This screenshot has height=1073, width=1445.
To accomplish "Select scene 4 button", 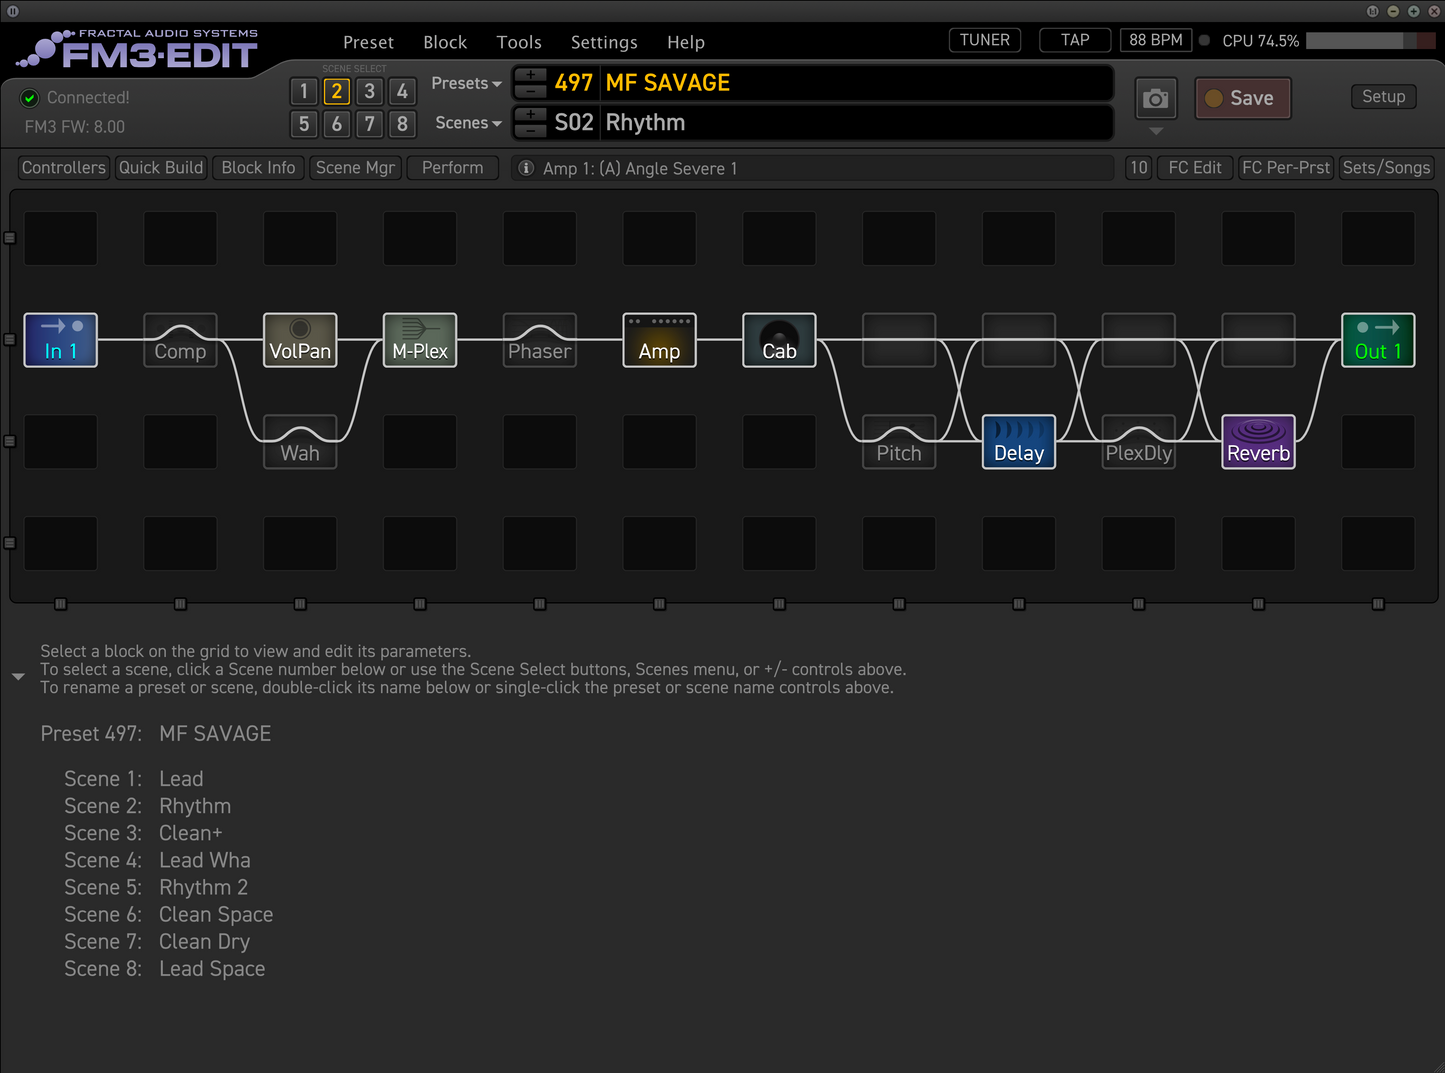I will click(402, 91).
